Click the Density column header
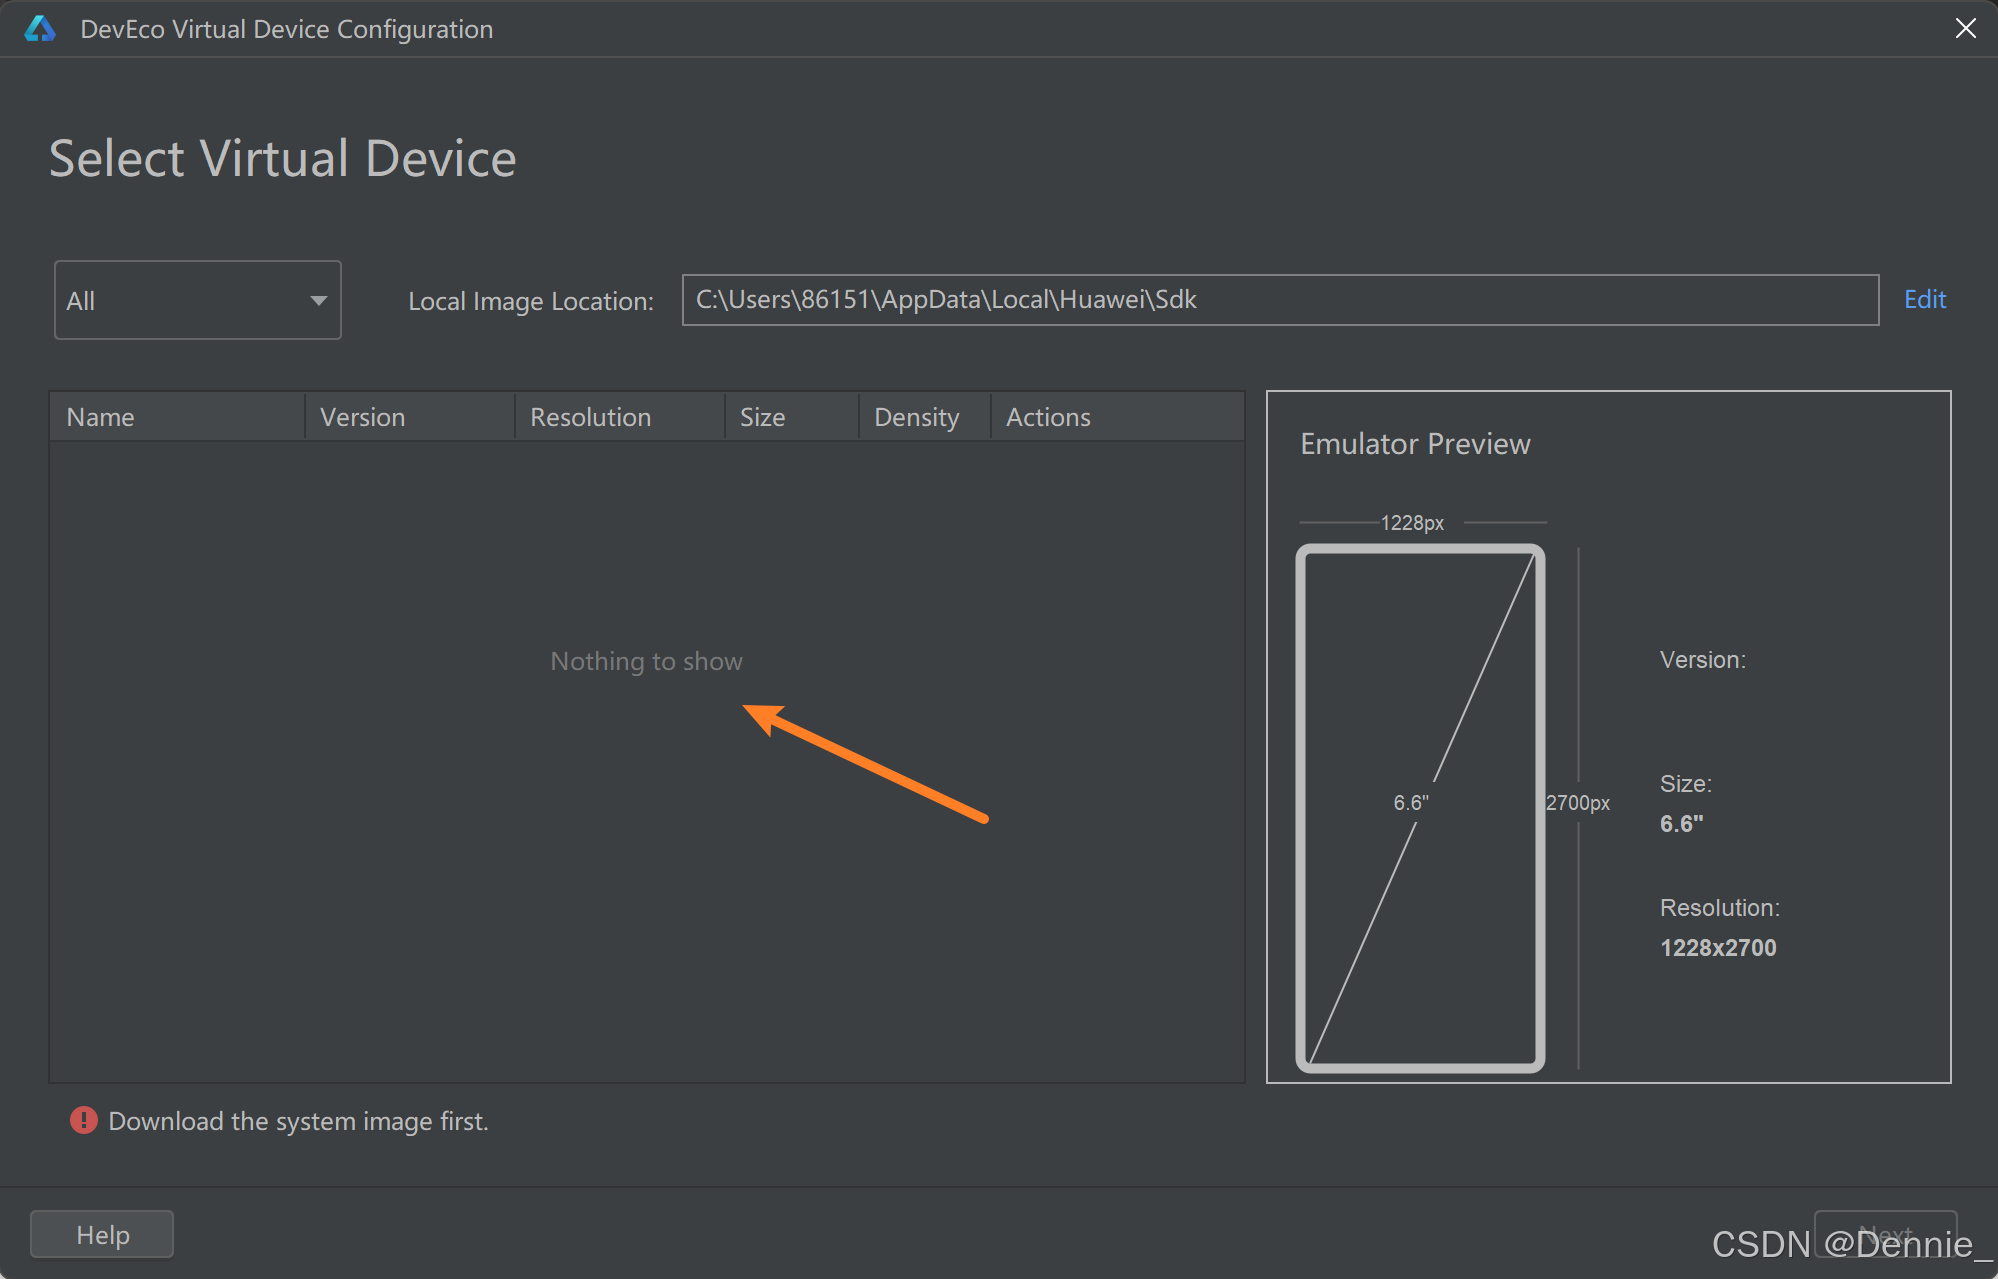The width and height of the screenshot is (1998, 1279). (916, 417)
